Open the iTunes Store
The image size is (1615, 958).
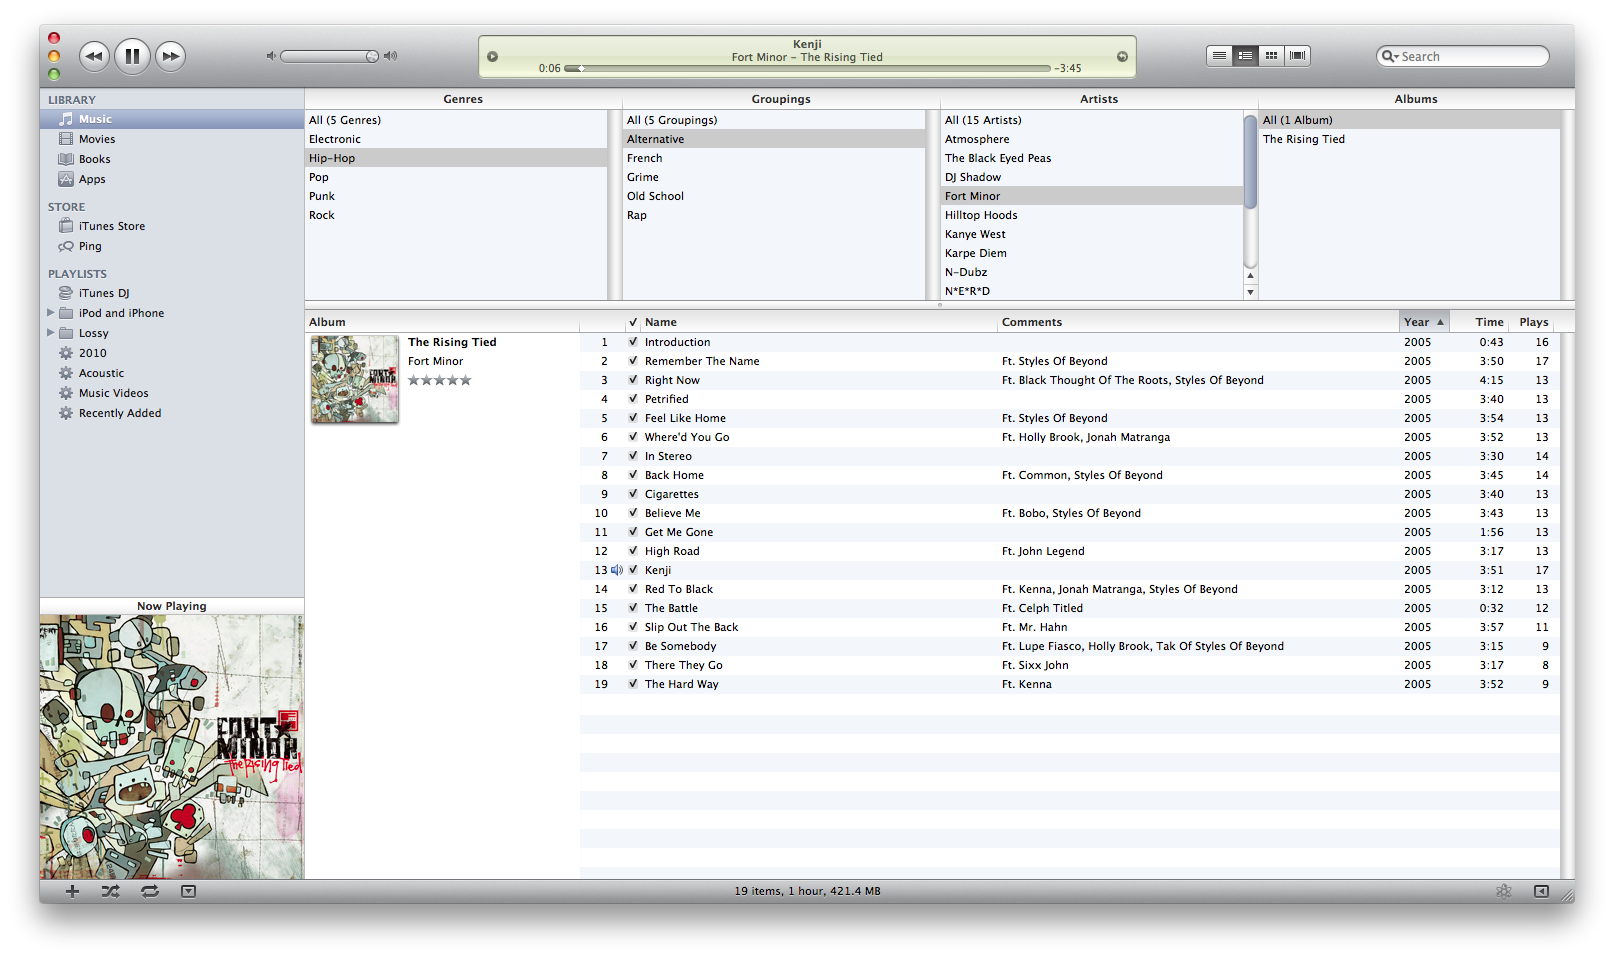[x=172, y=226]
